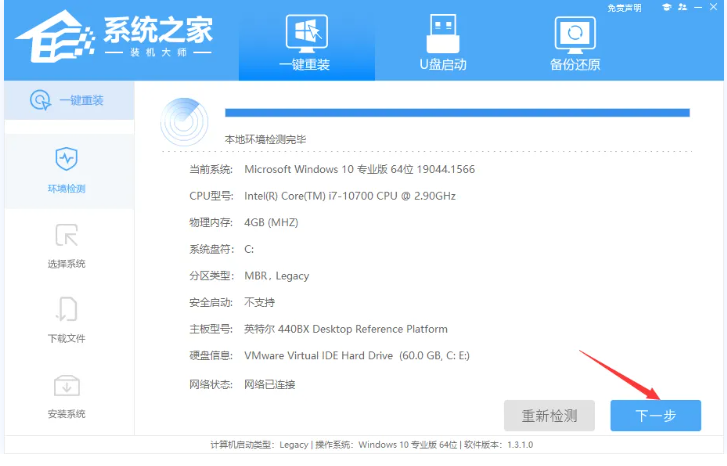The height and width of the screenshot is (466, 727).
Task: Select the Intel Core i7-10700 CPU text
Action: (350, 196)
